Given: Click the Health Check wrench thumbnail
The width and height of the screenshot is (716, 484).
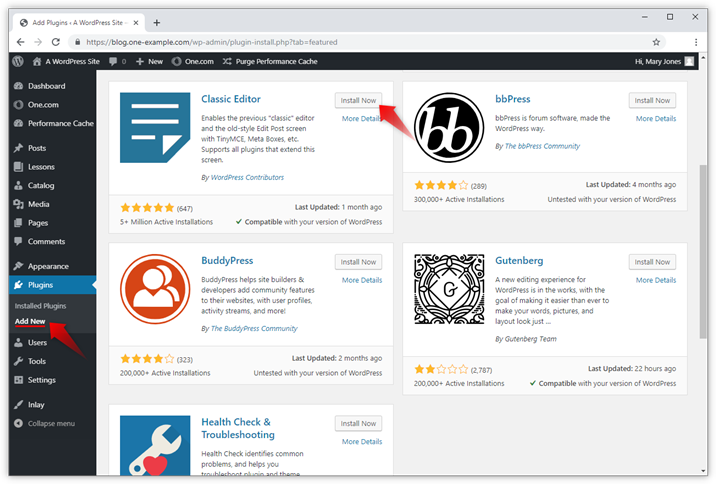Looking at the screenshot, I should (x=155, y=445).
